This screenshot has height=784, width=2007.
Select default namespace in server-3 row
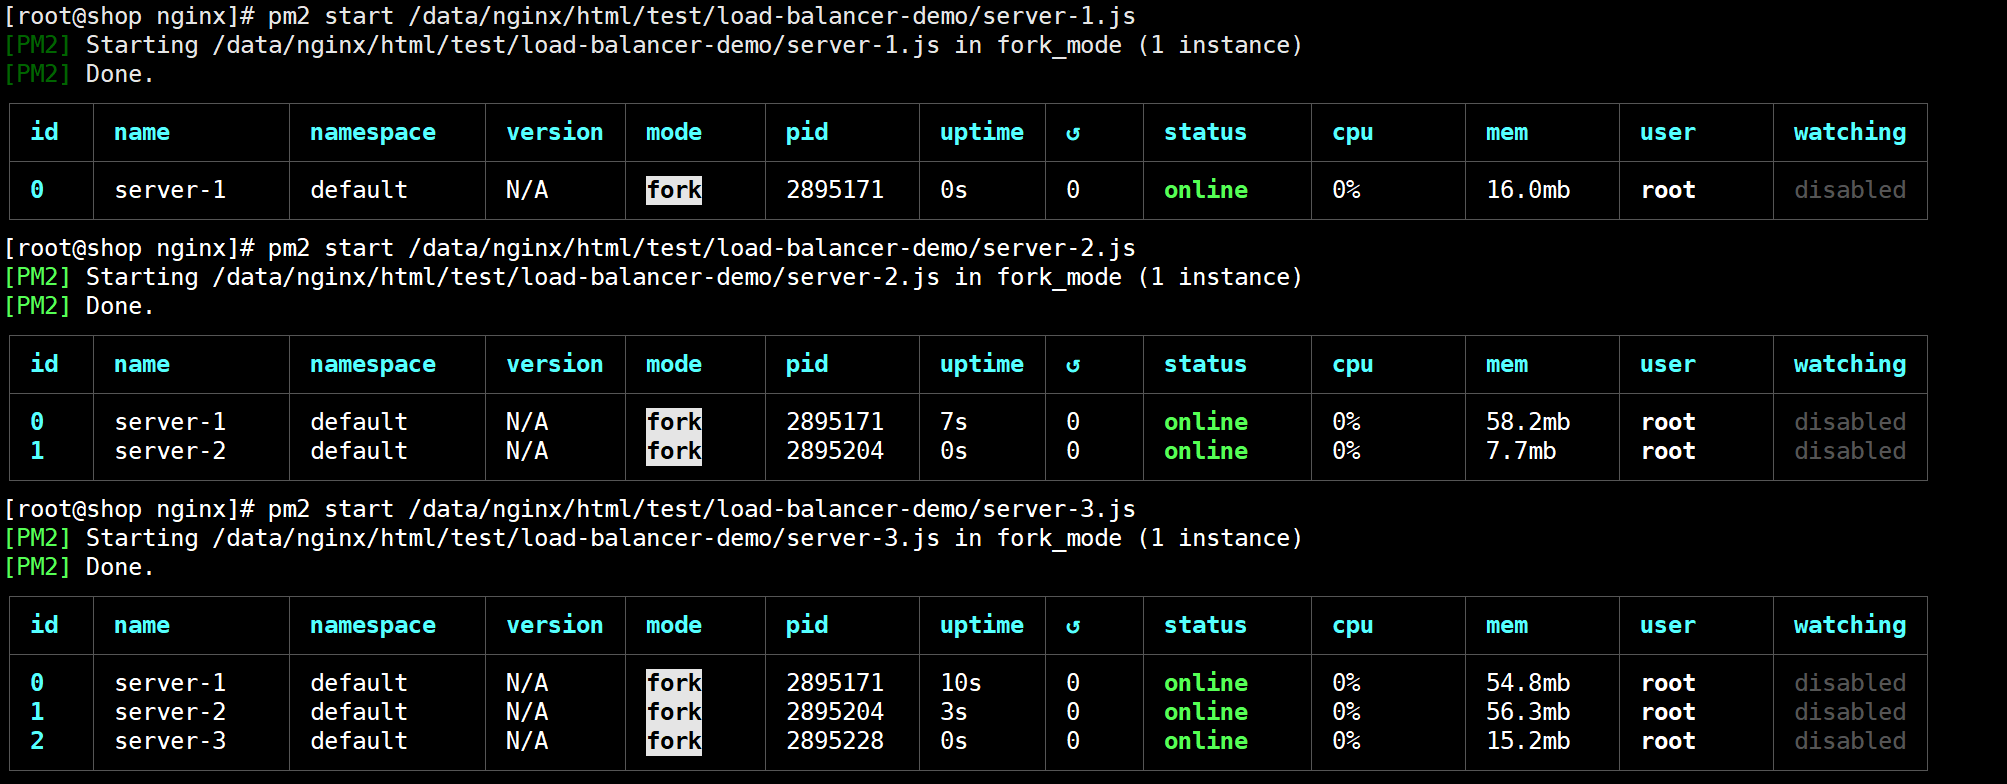pos(359,741)
